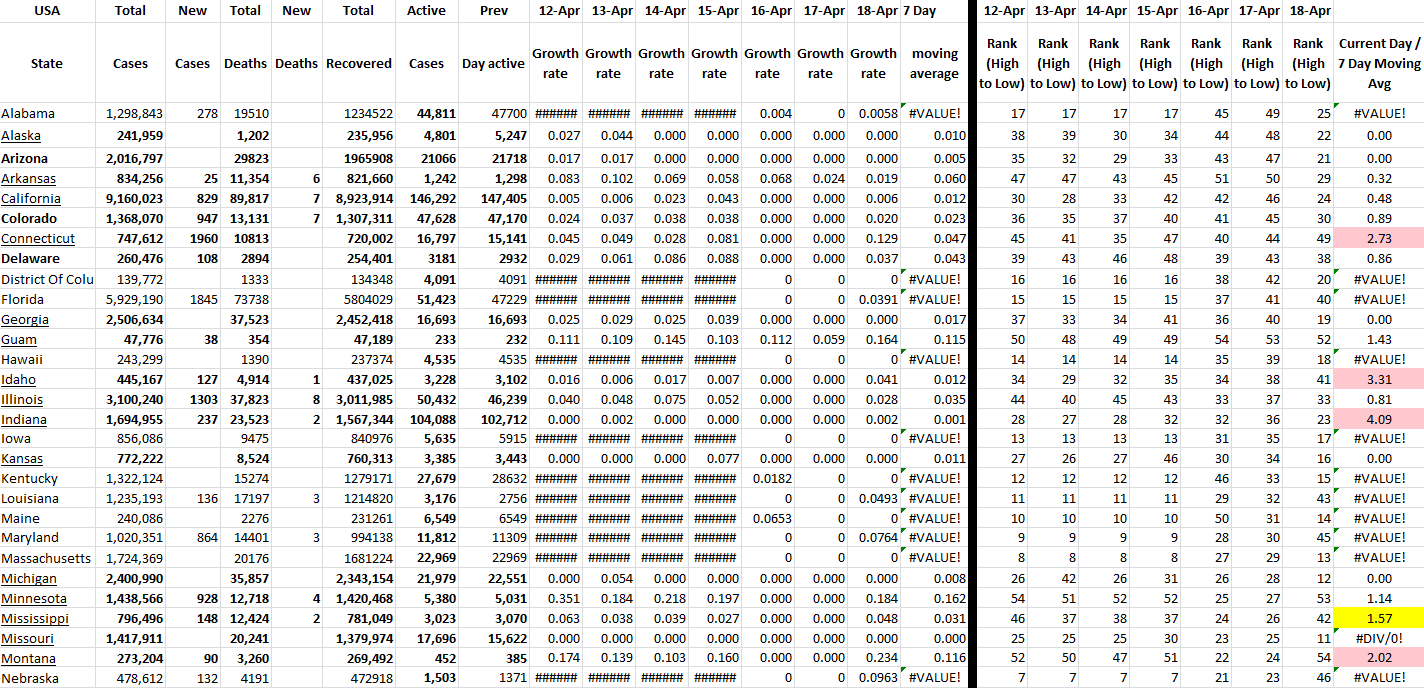1424x688 pixels.
Task: Click Connecticut's new cases value 1960
Action: pos(192,239)
